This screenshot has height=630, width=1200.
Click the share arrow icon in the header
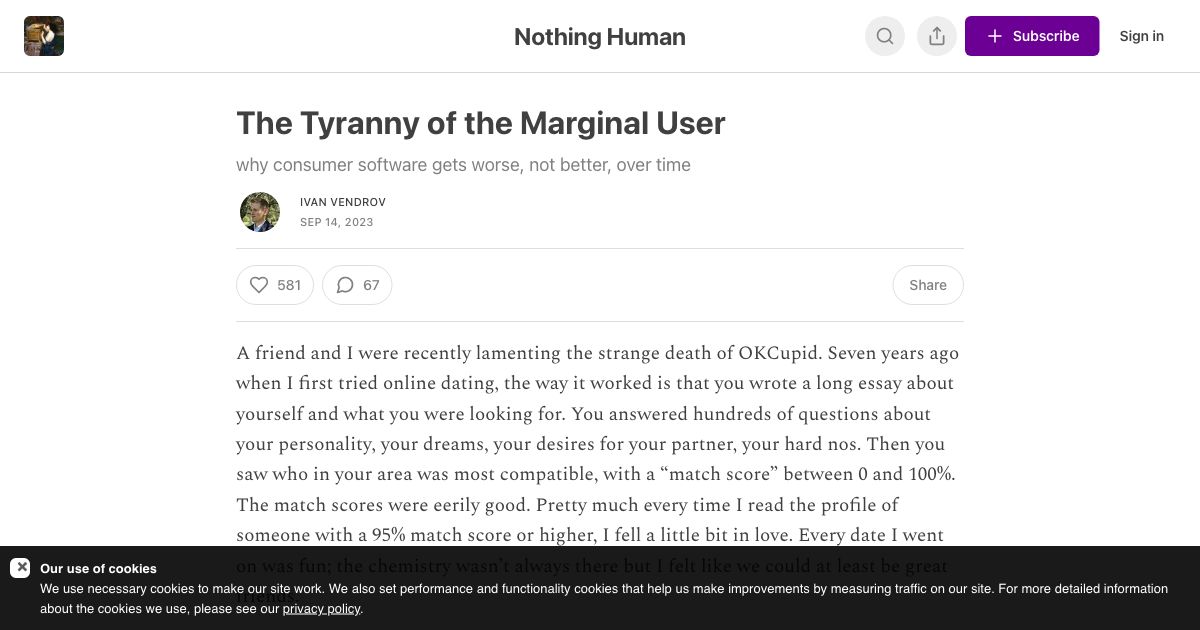coord(937,36)
